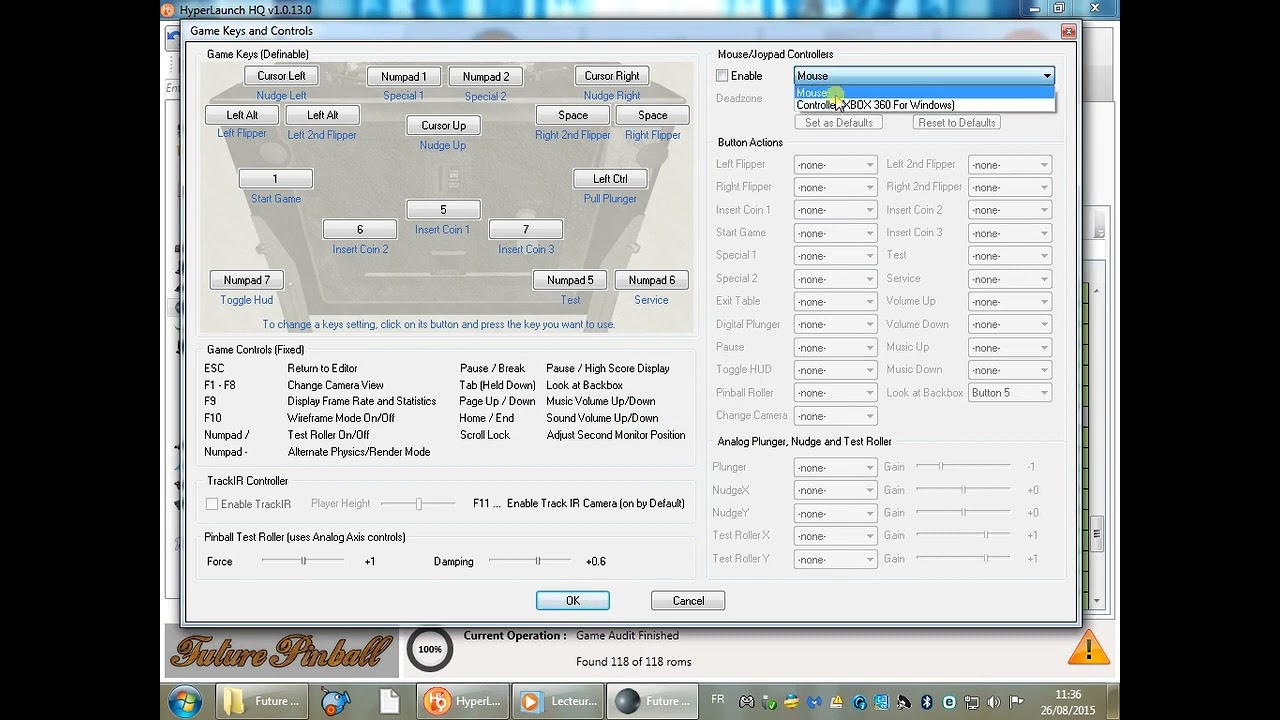Open the Bluetooth tray icon

click(x=926, y=702)
